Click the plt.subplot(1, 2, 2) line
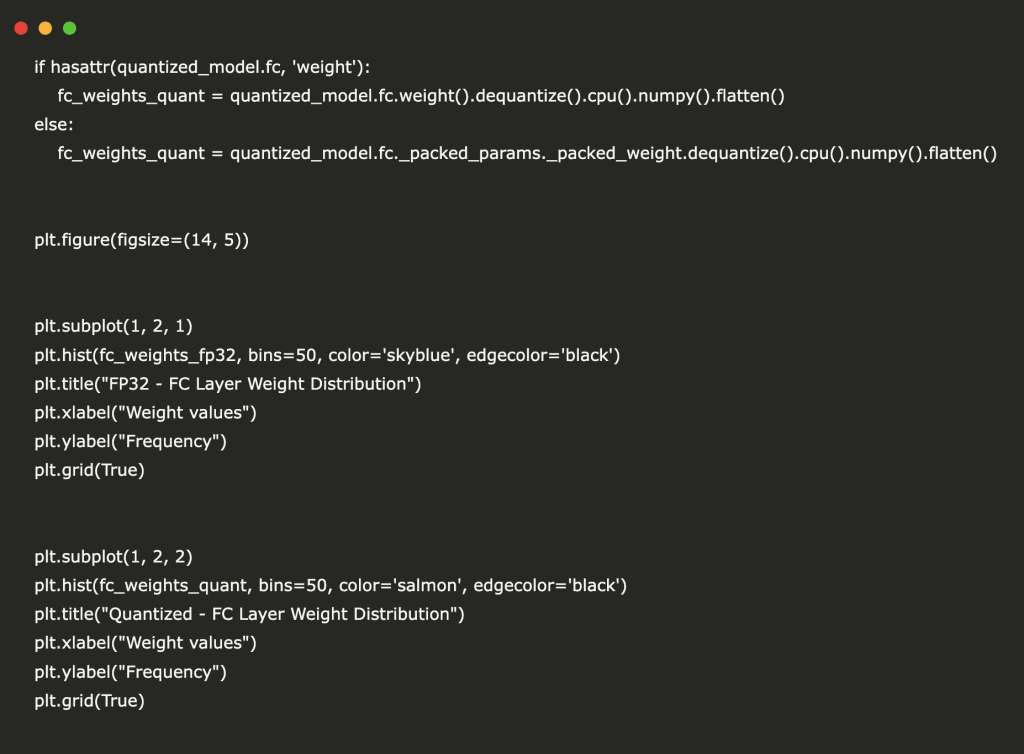The image size is (1024, 754). (113, 557)
